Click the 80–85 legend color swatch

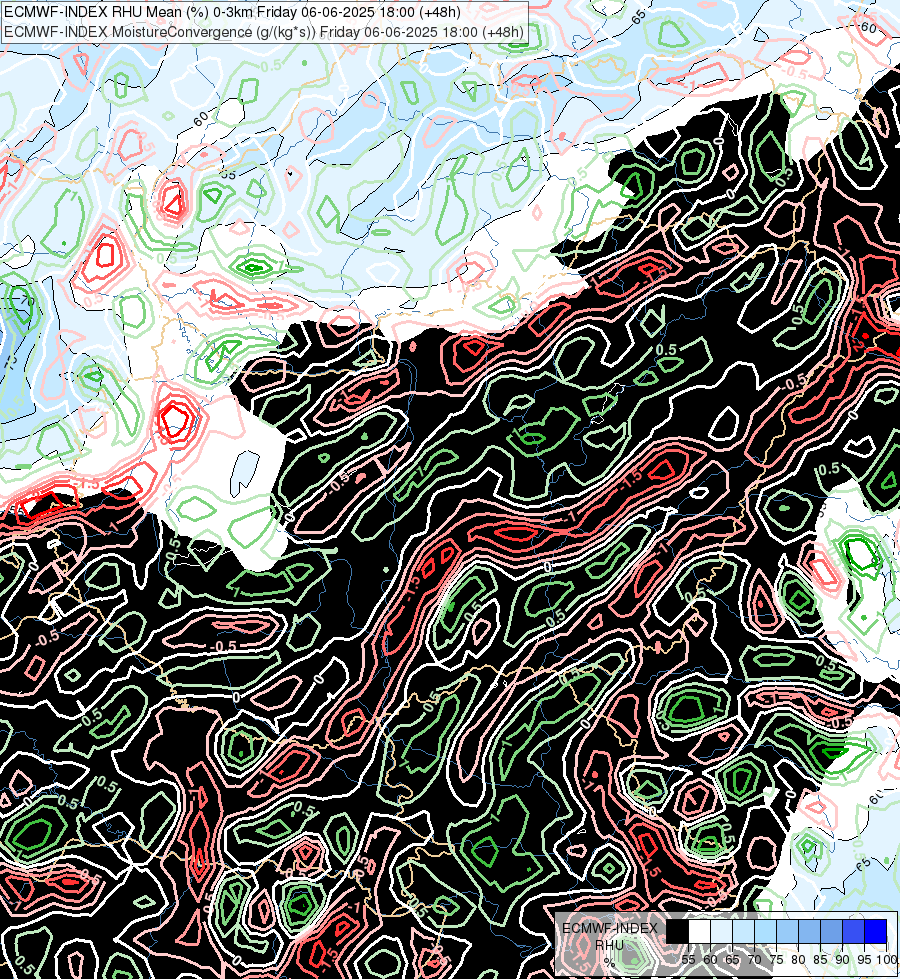coord(809,931)
